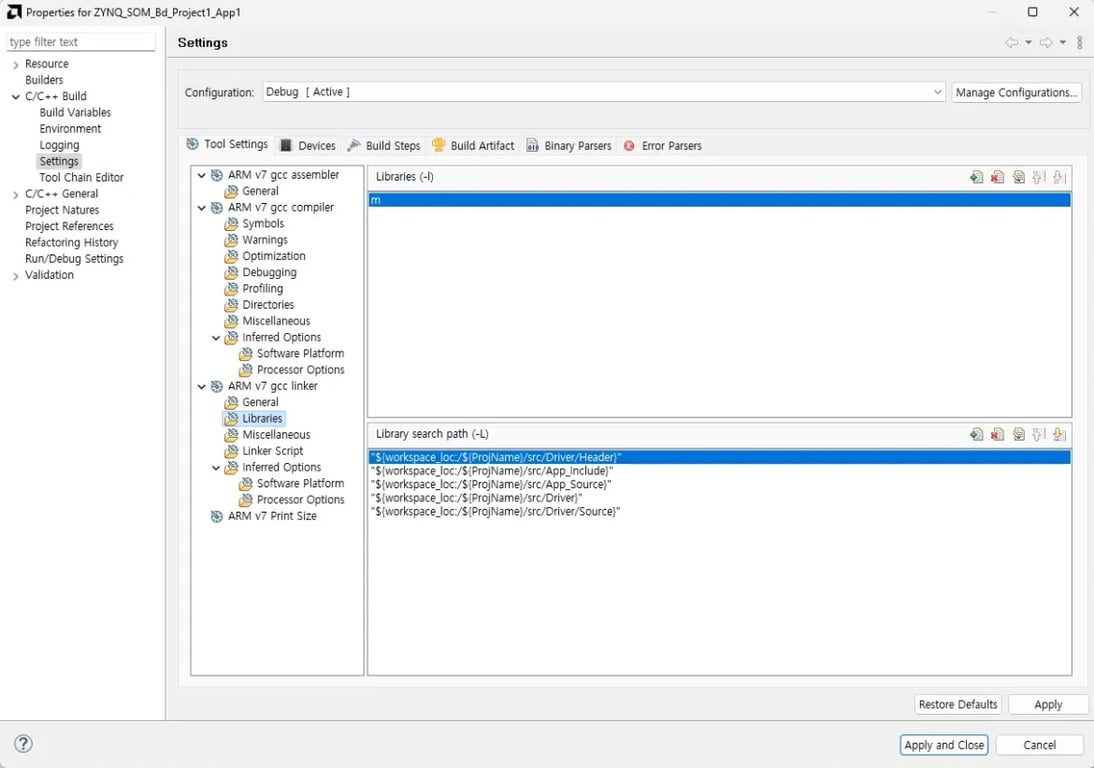Viewport: 1094px width, 768px height.
Task: Open the Configuration dropdown
Action: point(604,92)
